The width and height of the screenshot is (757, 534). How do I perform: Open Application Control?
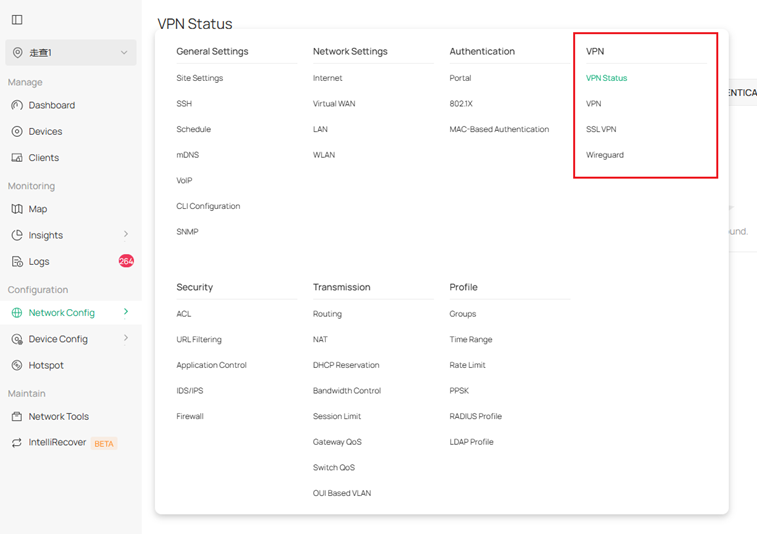(x=211, y=365)
